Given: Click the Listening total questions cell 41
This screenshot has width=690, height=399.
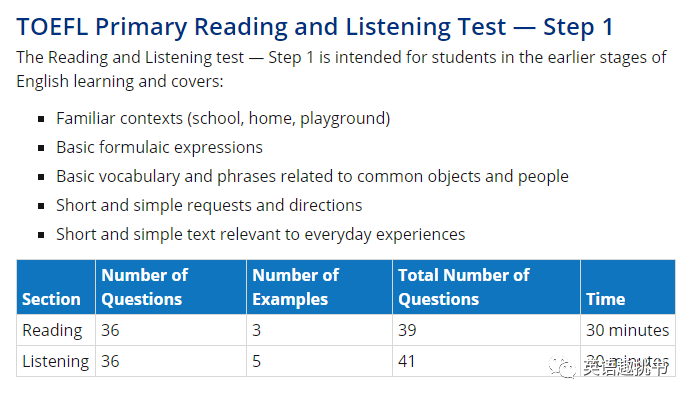Looking at the screenshot, I should point(486,361).
